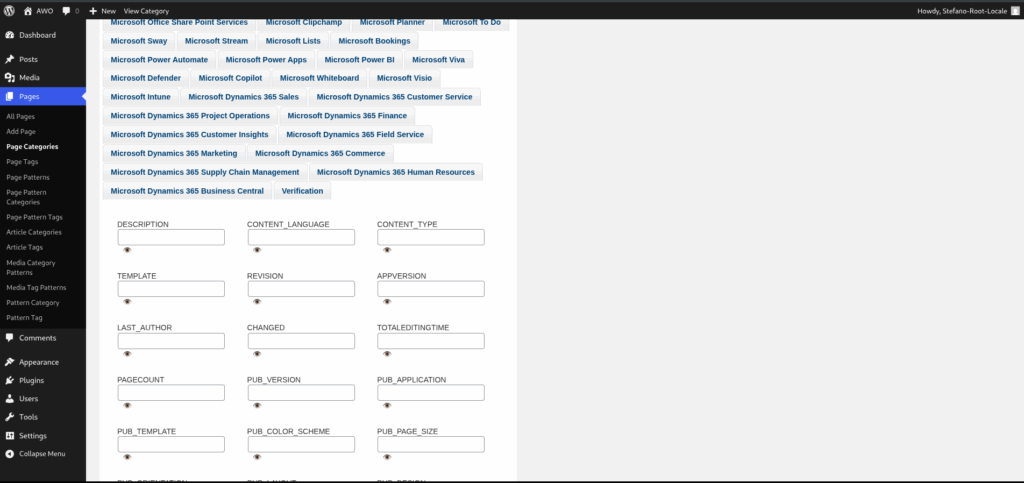Click the Dashboard gauge icon
The image size is (1024, 483).
(x=10, y=35)
